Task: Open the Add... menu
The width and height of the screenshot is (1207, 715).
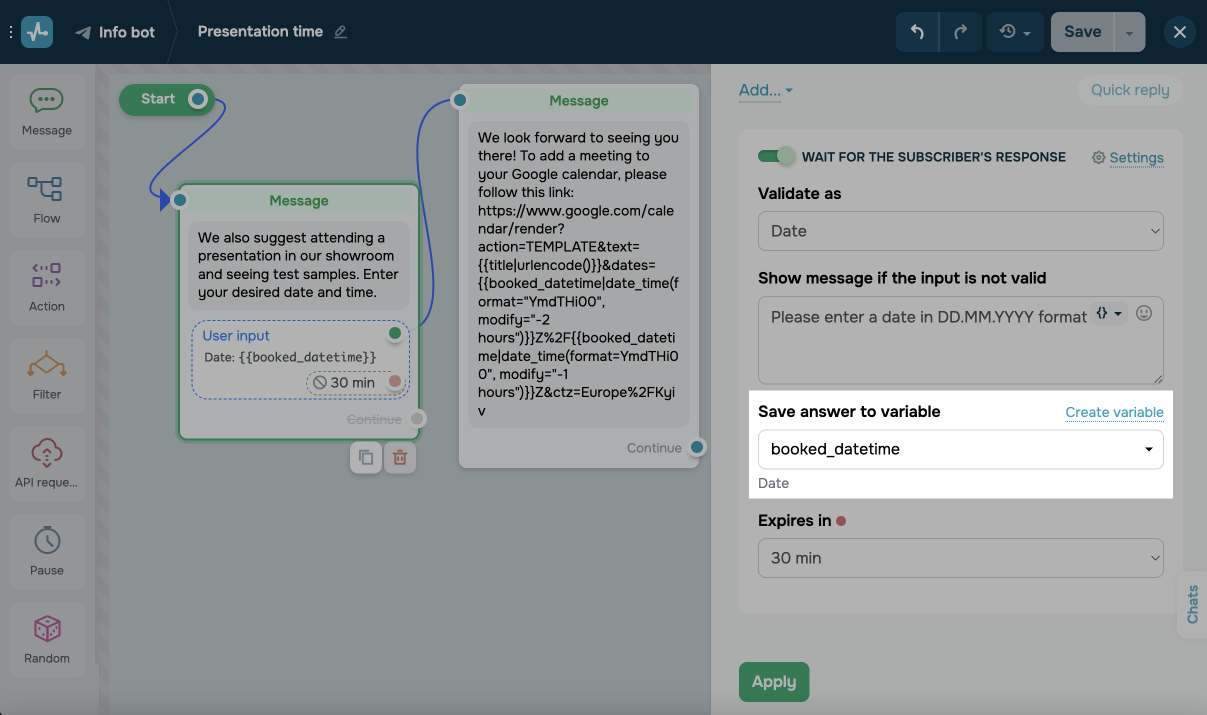Action: point(765,90)
